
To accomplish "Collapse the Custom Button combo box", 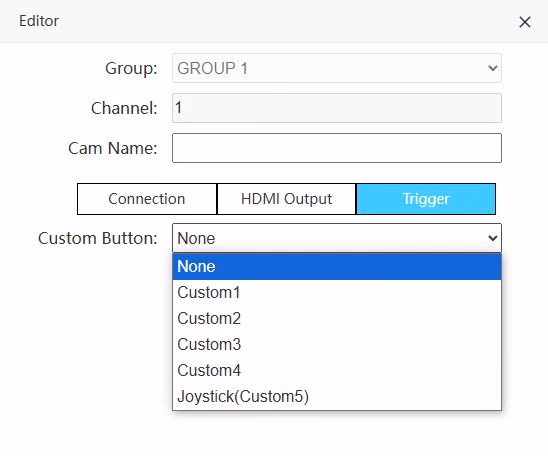I will (x=337, y=238).
